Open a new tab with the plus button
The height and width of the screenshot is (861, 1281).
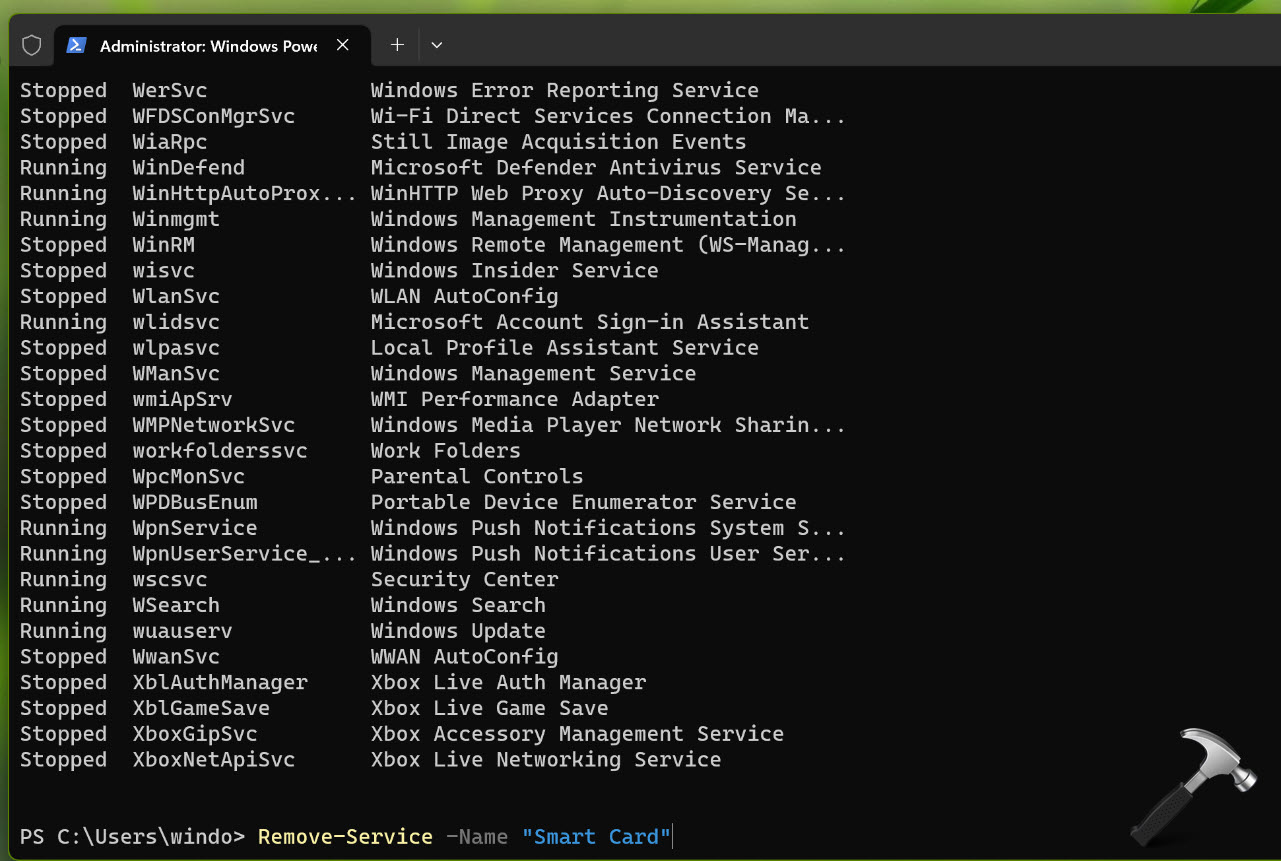[x=397, y=45]
